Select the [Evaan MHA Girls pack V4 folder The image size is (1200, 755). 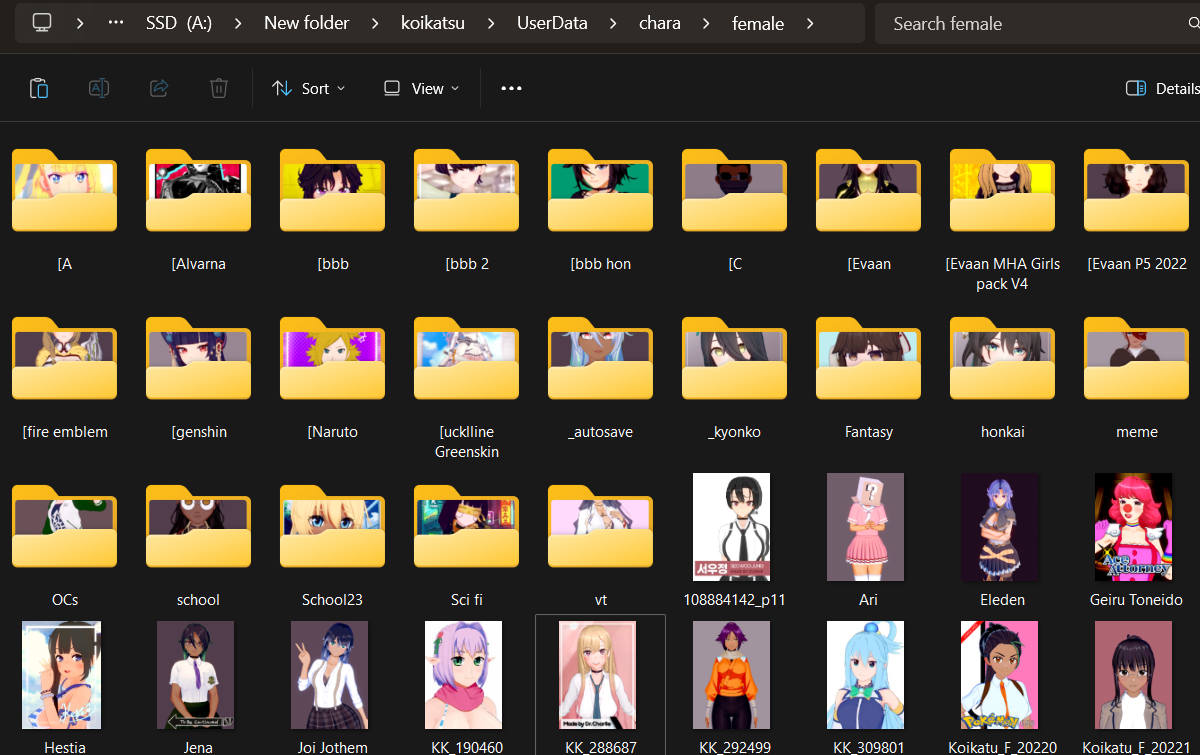pyautogui.click(x=1003, y=220)
